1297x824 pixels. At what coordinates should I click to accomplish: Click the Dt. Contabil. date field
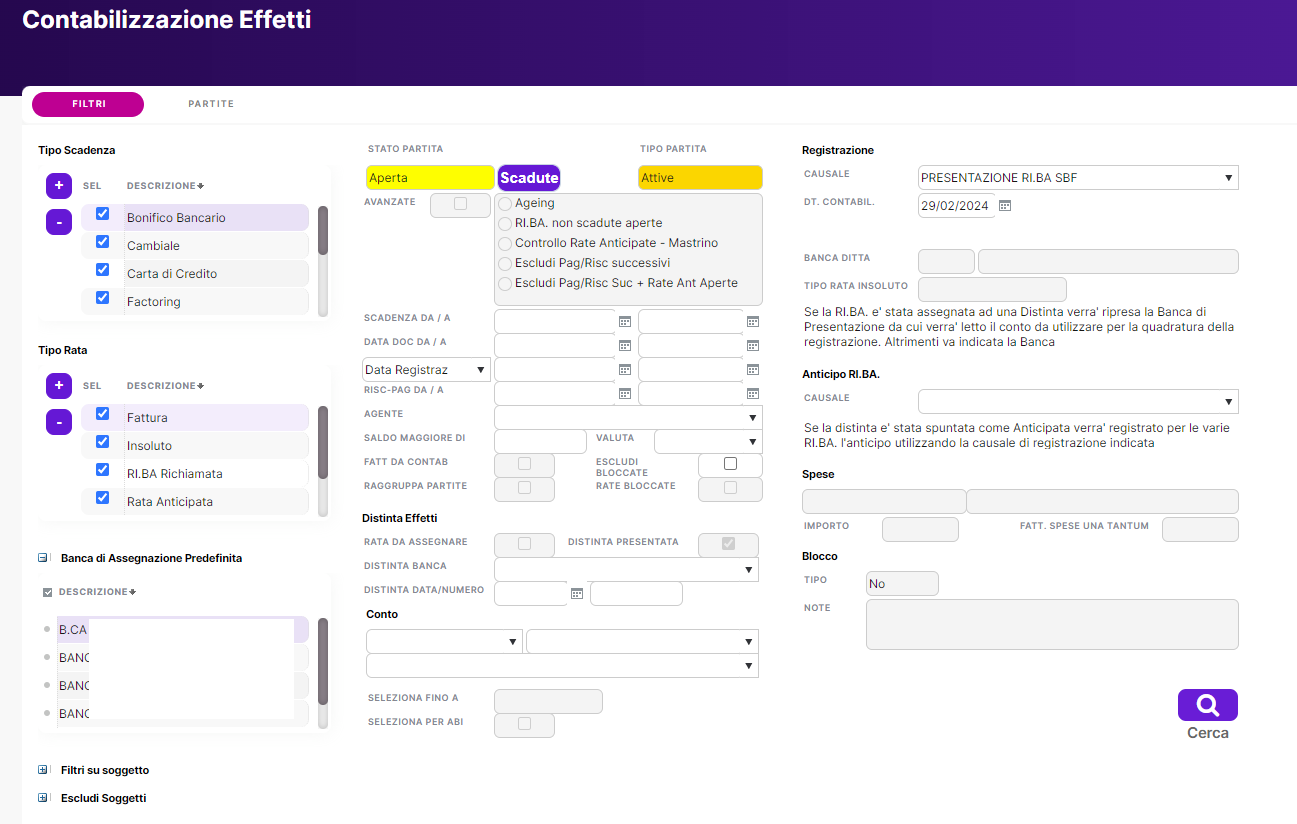956,206
